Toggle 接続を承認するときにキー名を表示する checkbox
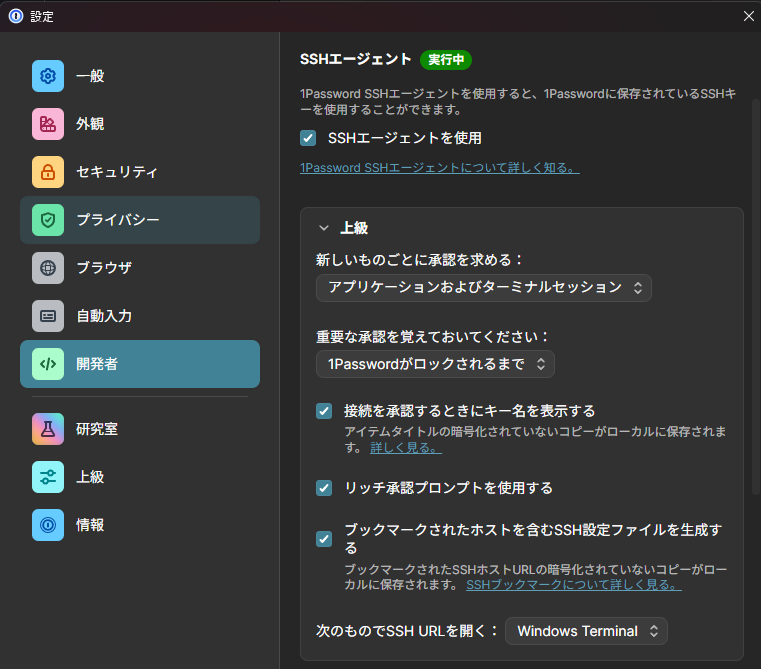The width and height of the screenshot is (761, 669). pyautogui.click(x=324, y=411)
